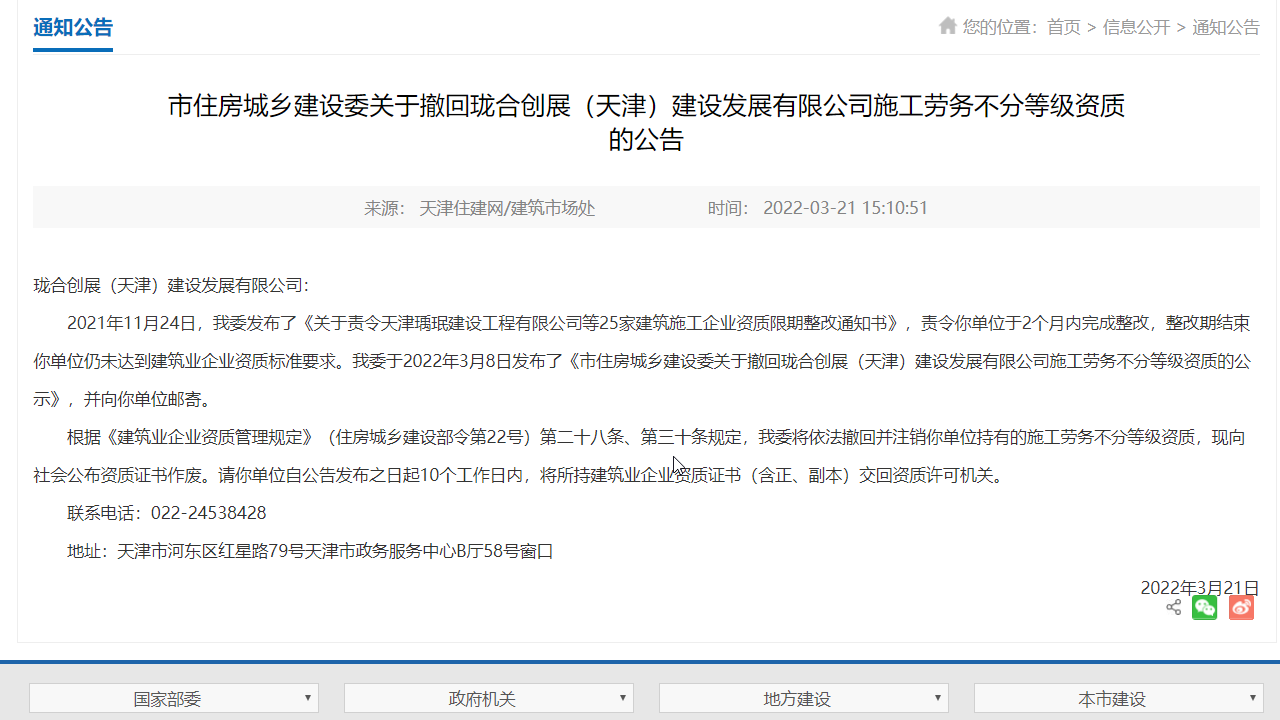Expand the arrow on the 本市建设 selector

click(x=1251, y=698)
